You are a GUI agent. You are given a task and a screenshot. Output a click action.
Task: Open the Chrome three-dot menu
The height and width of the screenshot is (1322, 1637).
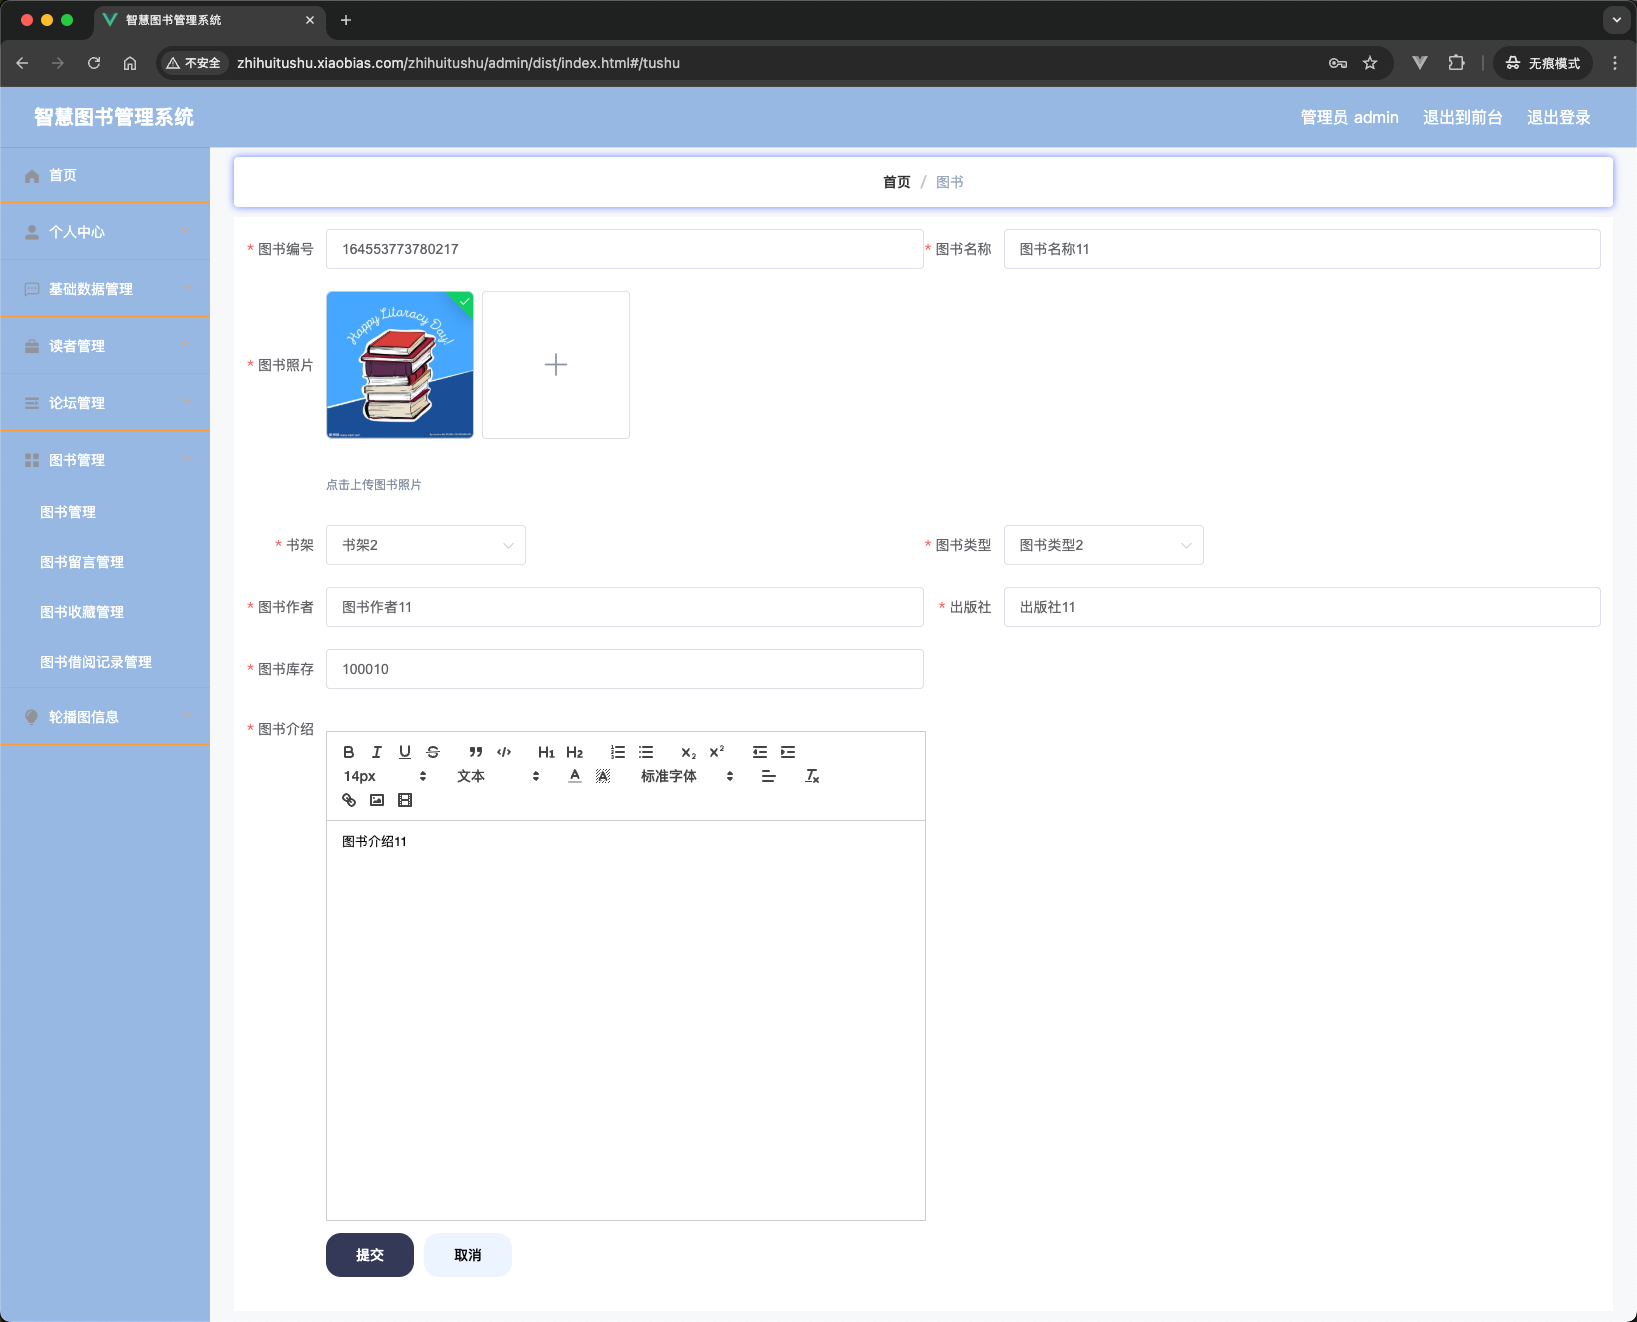(1615, 63)
